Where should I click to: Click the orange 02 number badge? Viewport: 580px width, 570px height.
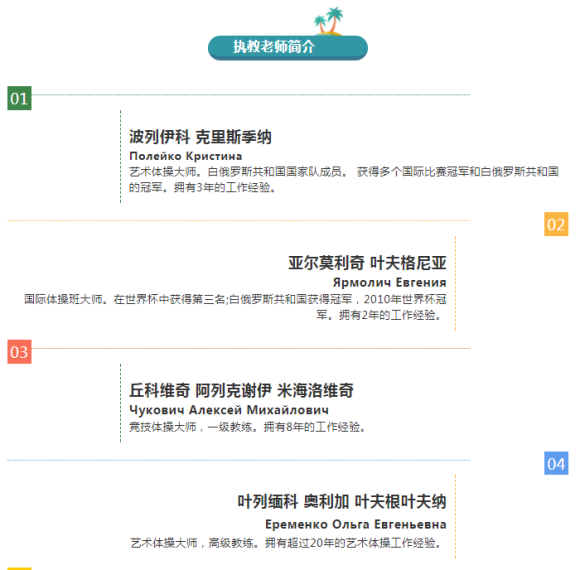point(556,224)
